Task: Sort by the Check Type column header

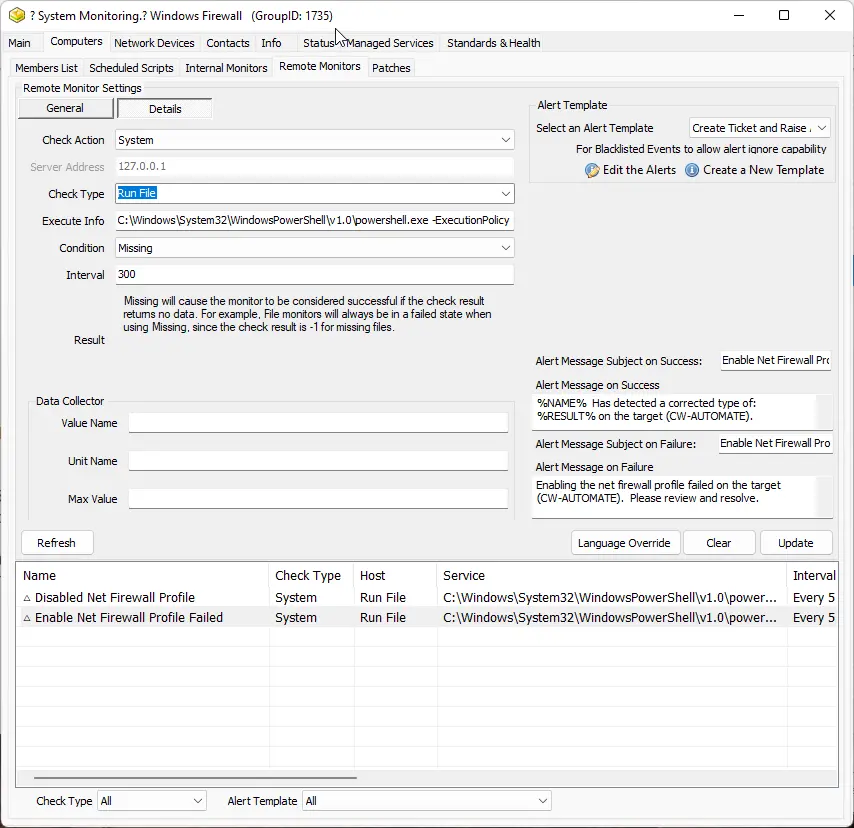Action: click(312, 576)
